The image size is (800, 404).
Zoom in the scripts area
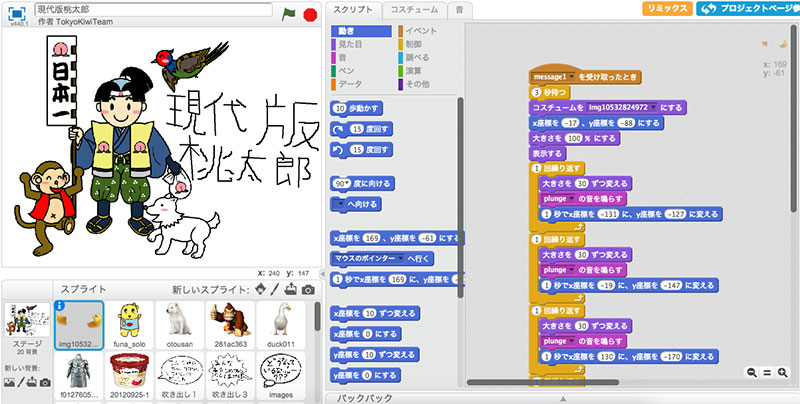[x=782, y=373]
